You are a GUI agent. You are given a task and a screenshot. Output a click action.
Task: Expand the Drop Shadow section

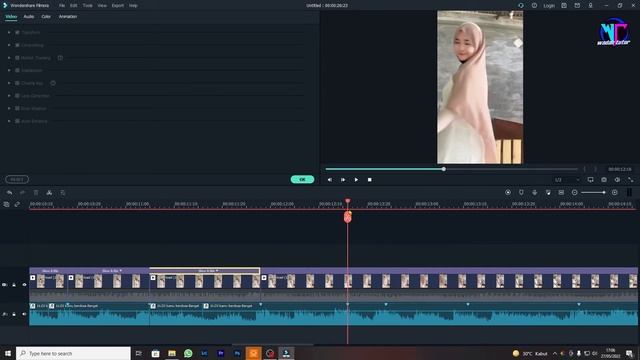click(x=9, y=109)
